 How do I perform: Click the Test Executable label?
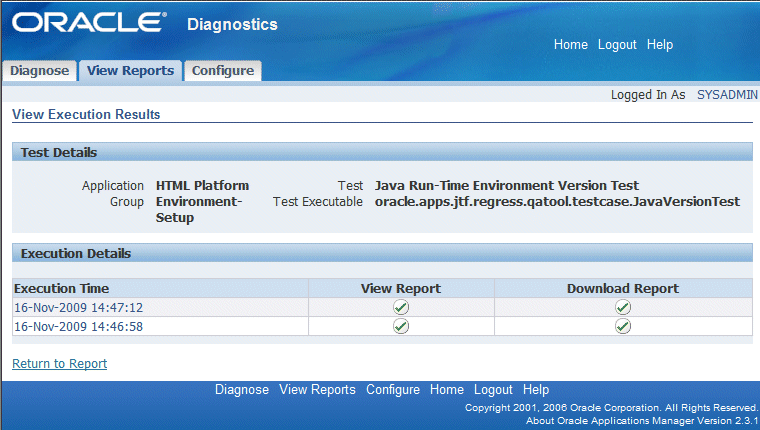coord(317,202)
